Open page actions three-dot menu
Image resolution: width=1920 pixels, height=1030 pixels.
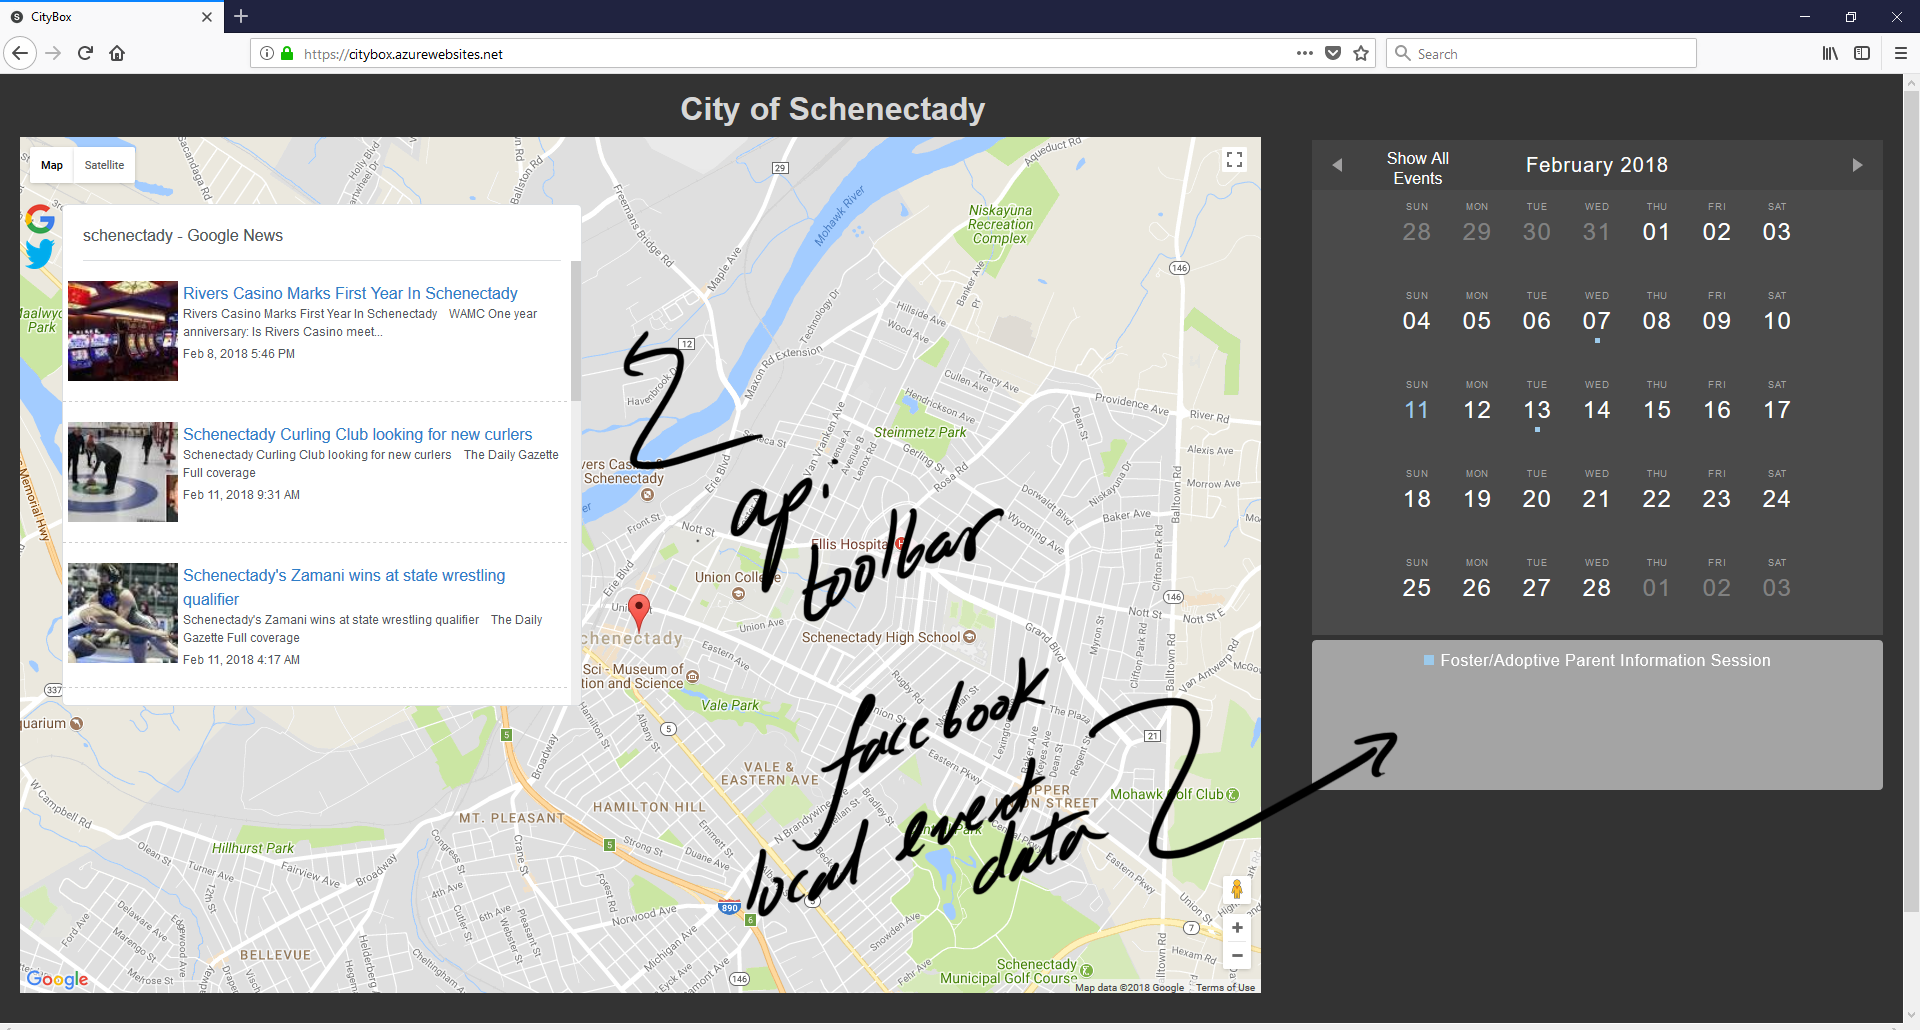1305,53
